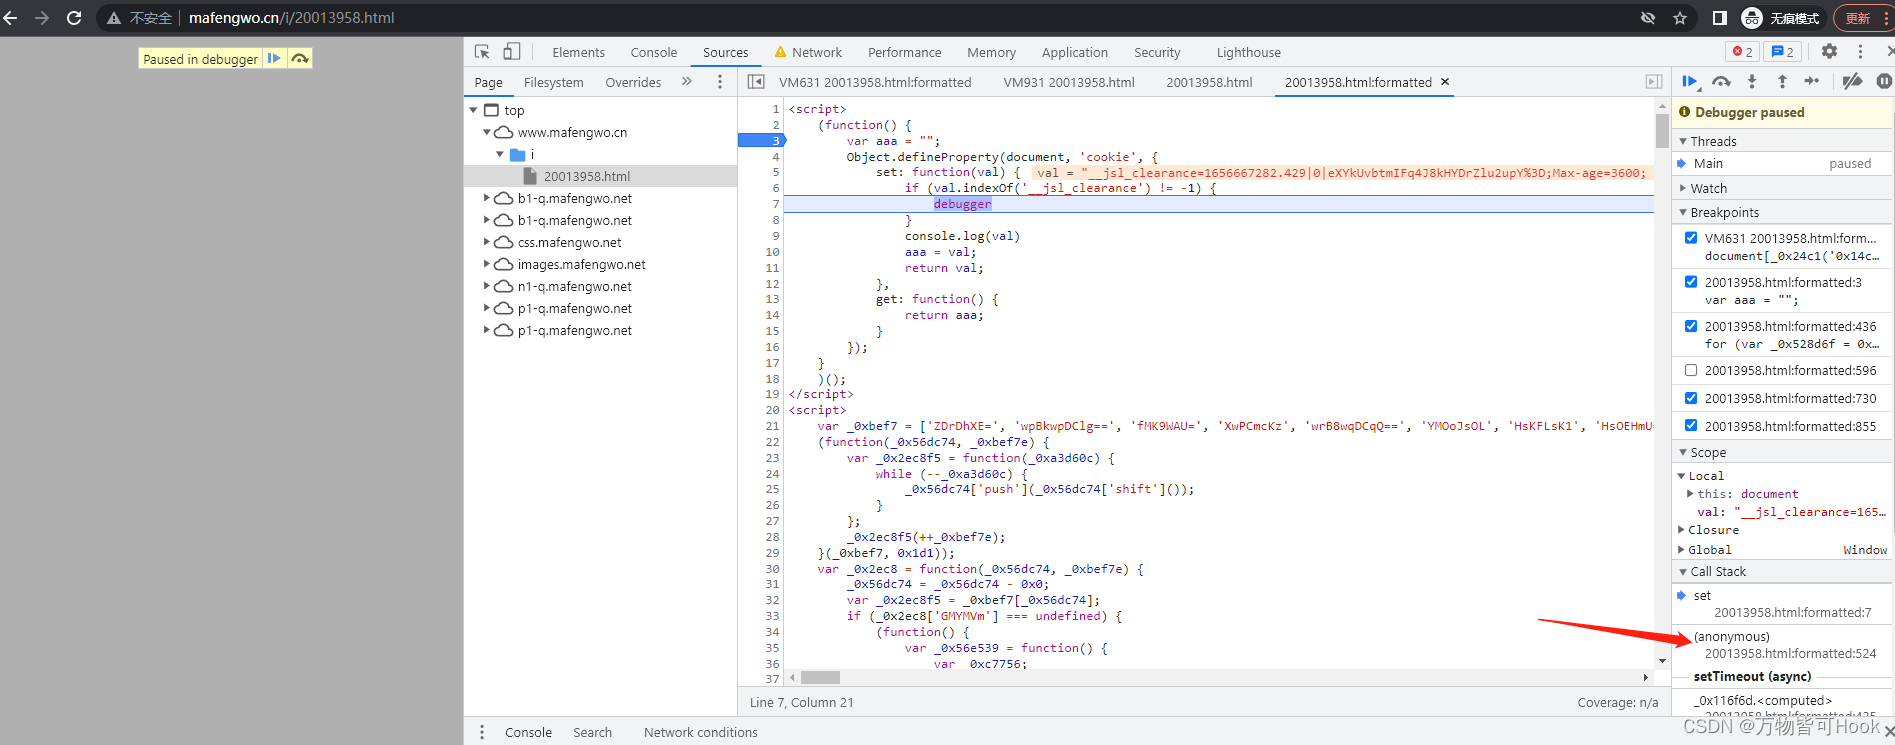Toggle device toolbar icon

512,52
